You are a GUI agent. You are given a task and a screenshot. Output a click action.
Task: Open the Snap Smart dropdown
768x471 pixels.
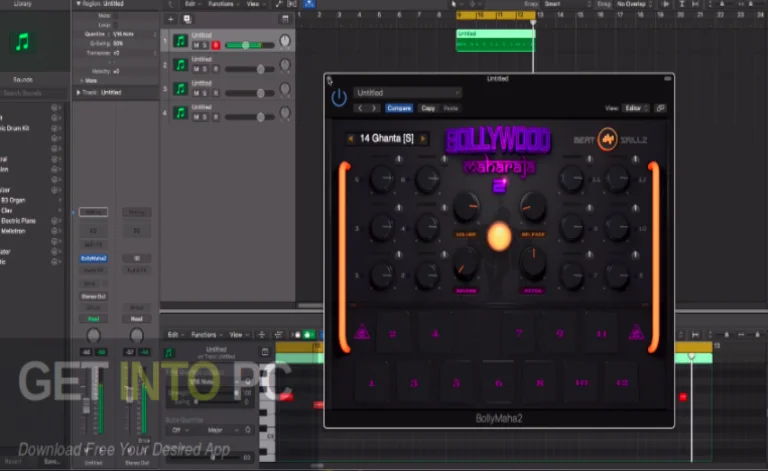click(567, 4)
